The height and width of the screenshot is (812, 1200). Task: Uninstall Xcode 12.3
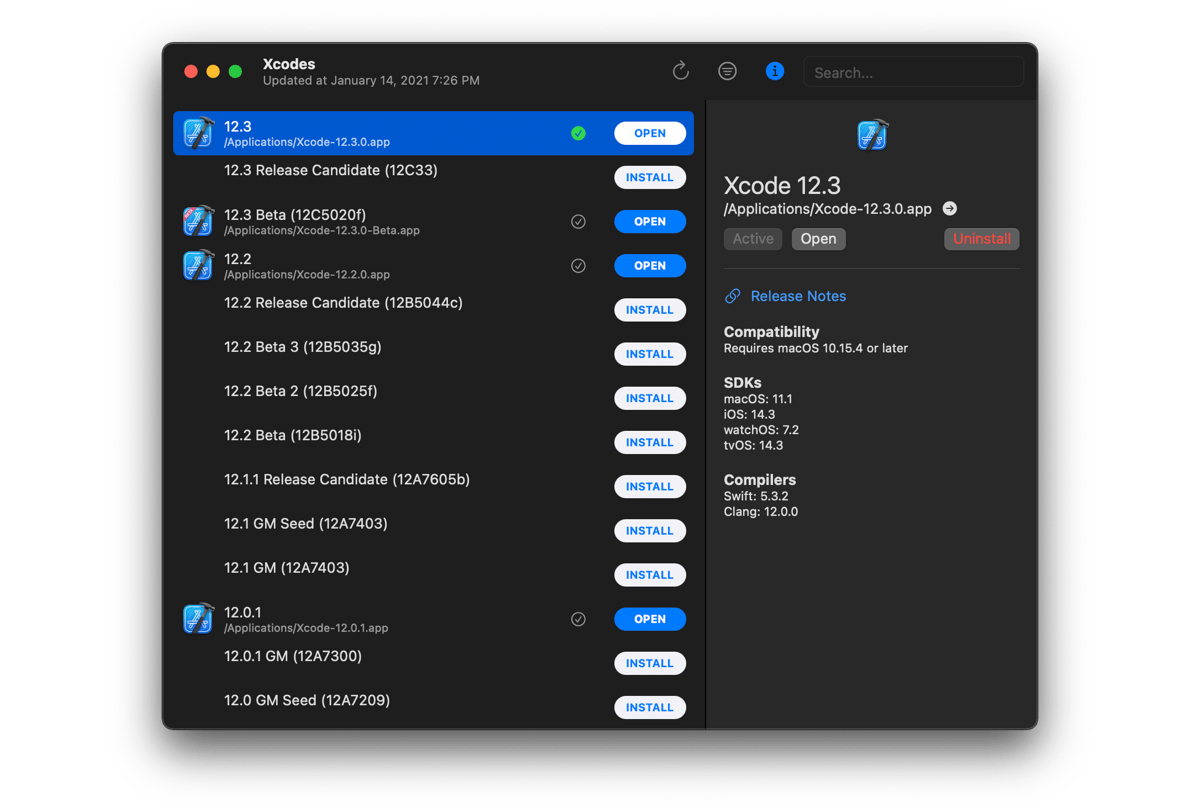981,239
